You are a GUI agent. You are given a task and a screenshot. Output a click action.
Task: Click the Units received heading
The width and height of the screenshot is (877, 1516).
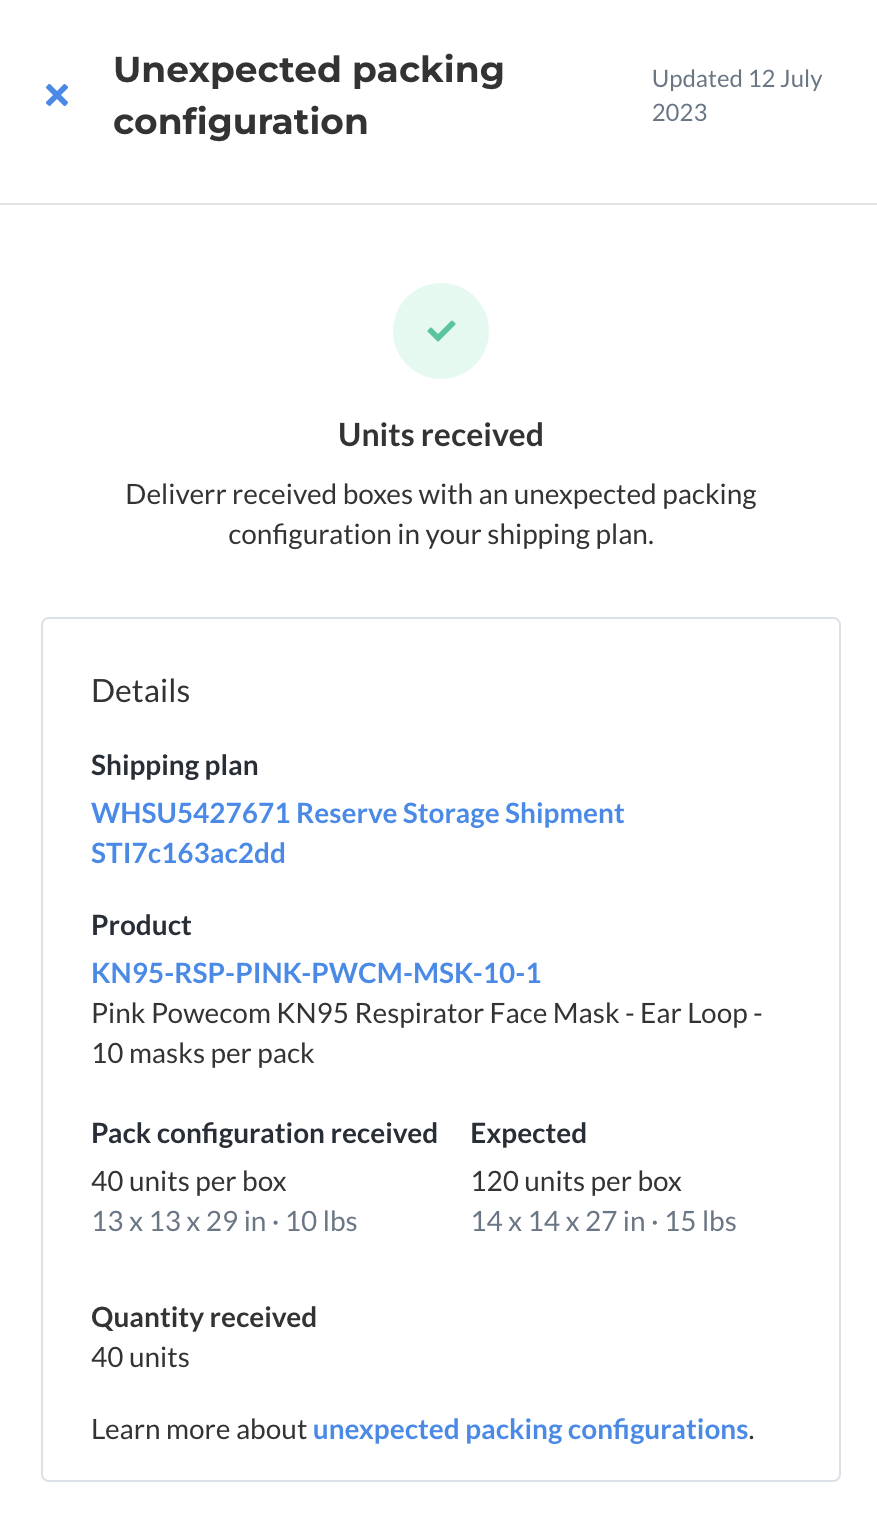[x=441, y=435]
